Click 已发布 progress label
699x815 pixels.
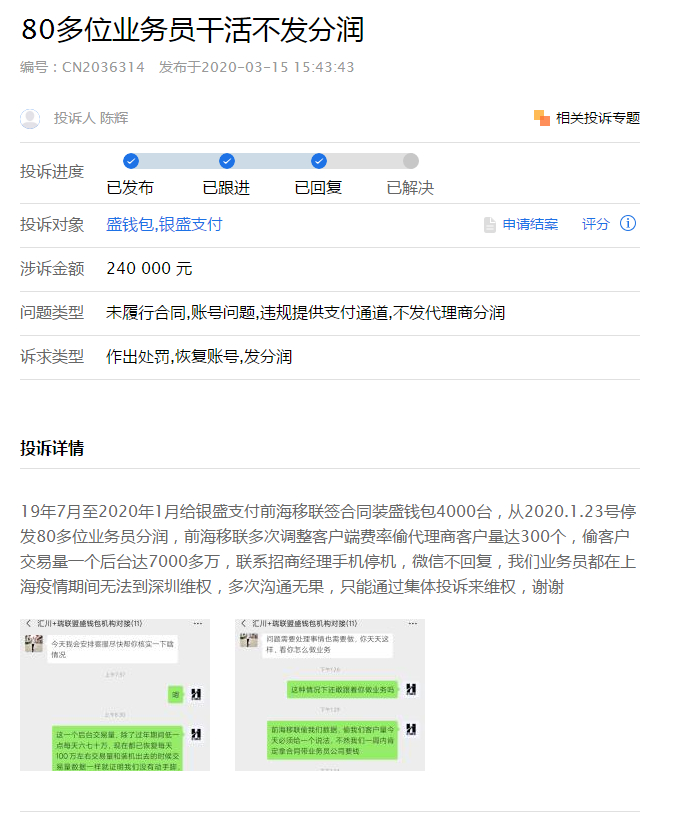(130, 188)
